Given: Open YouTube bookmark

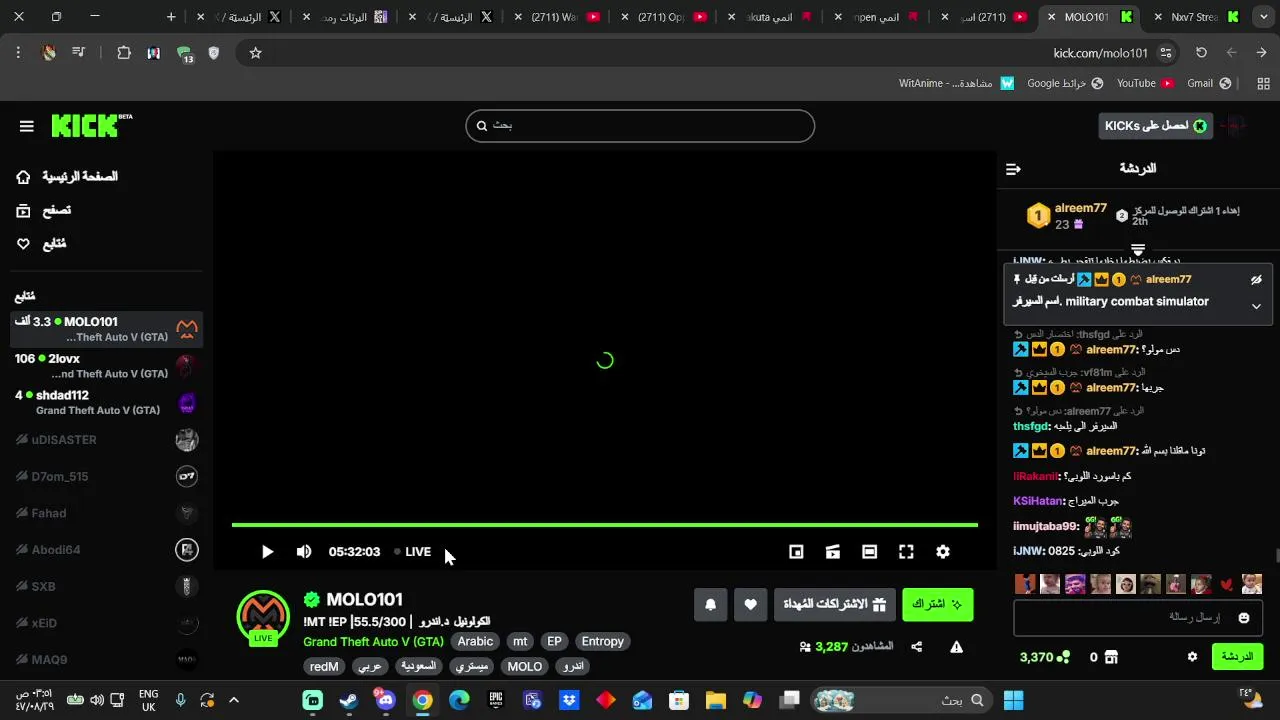Looking at the screenshot, I should (x=1146, y=84).
